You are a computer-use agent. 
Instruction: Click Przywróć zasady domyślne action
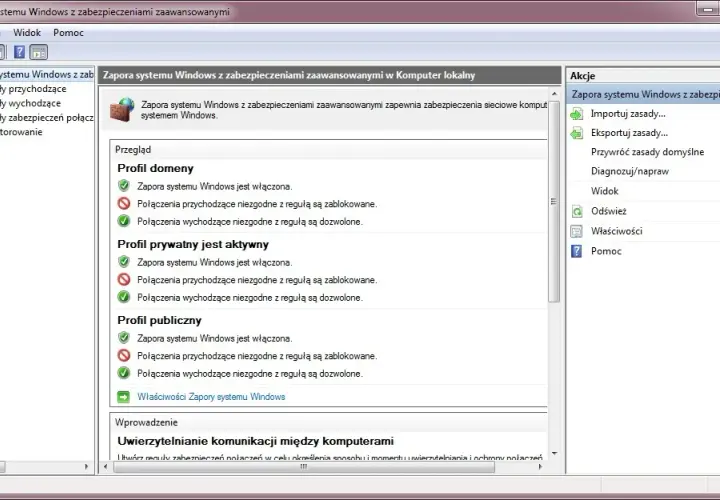click(x=647, y=152)
